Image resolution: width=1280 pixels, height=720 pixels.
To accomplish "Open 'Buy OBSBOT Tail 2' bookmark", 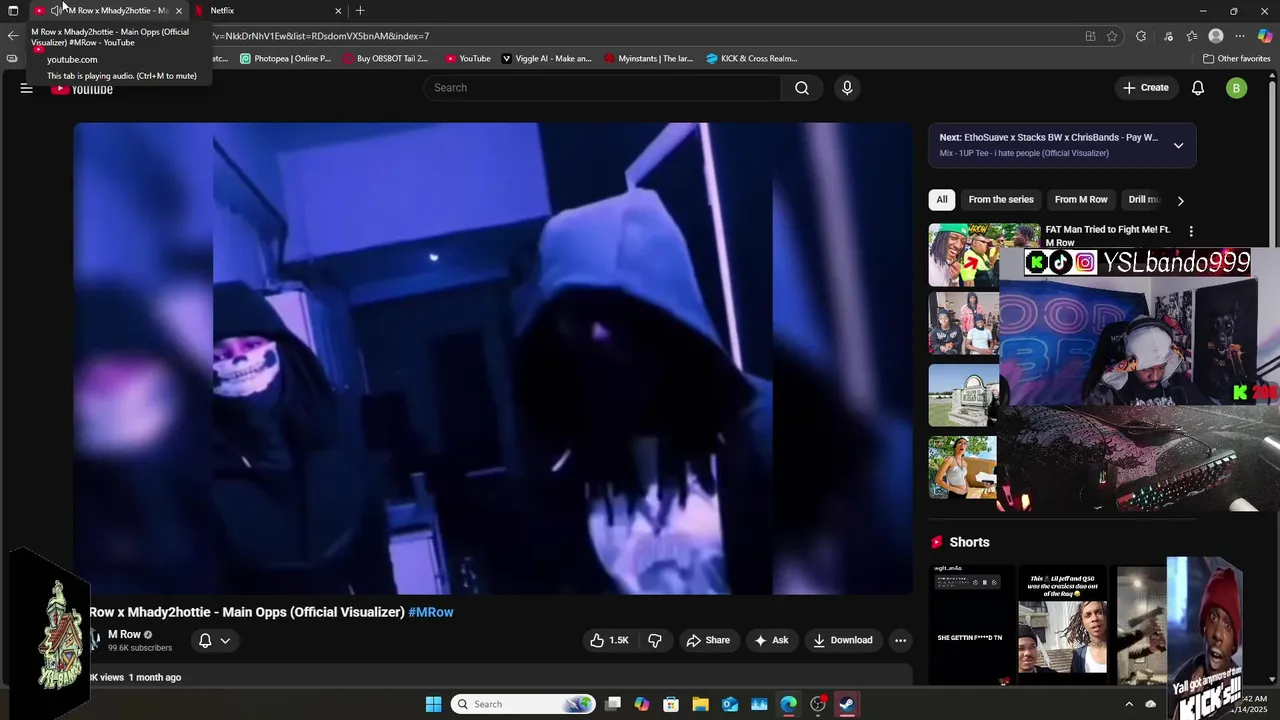I will tap(385, 59).
